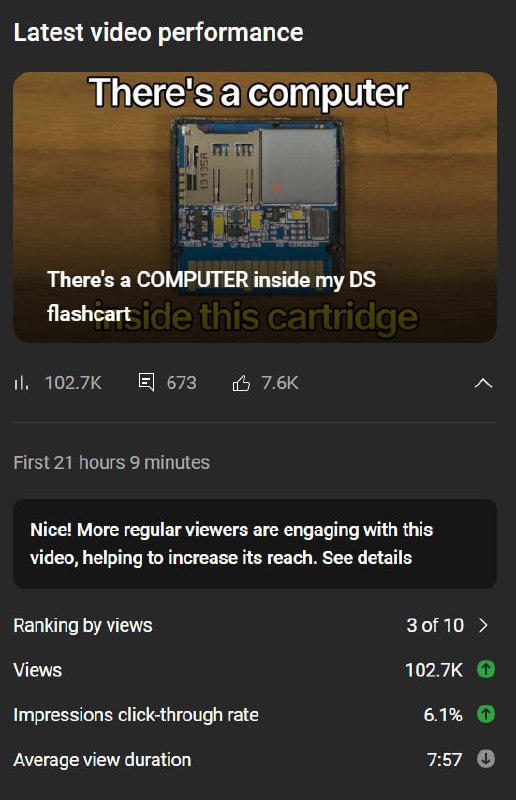Screen dimensions: 516x800
Task: Select the Ranking by views row
Action: pos(255,625)
